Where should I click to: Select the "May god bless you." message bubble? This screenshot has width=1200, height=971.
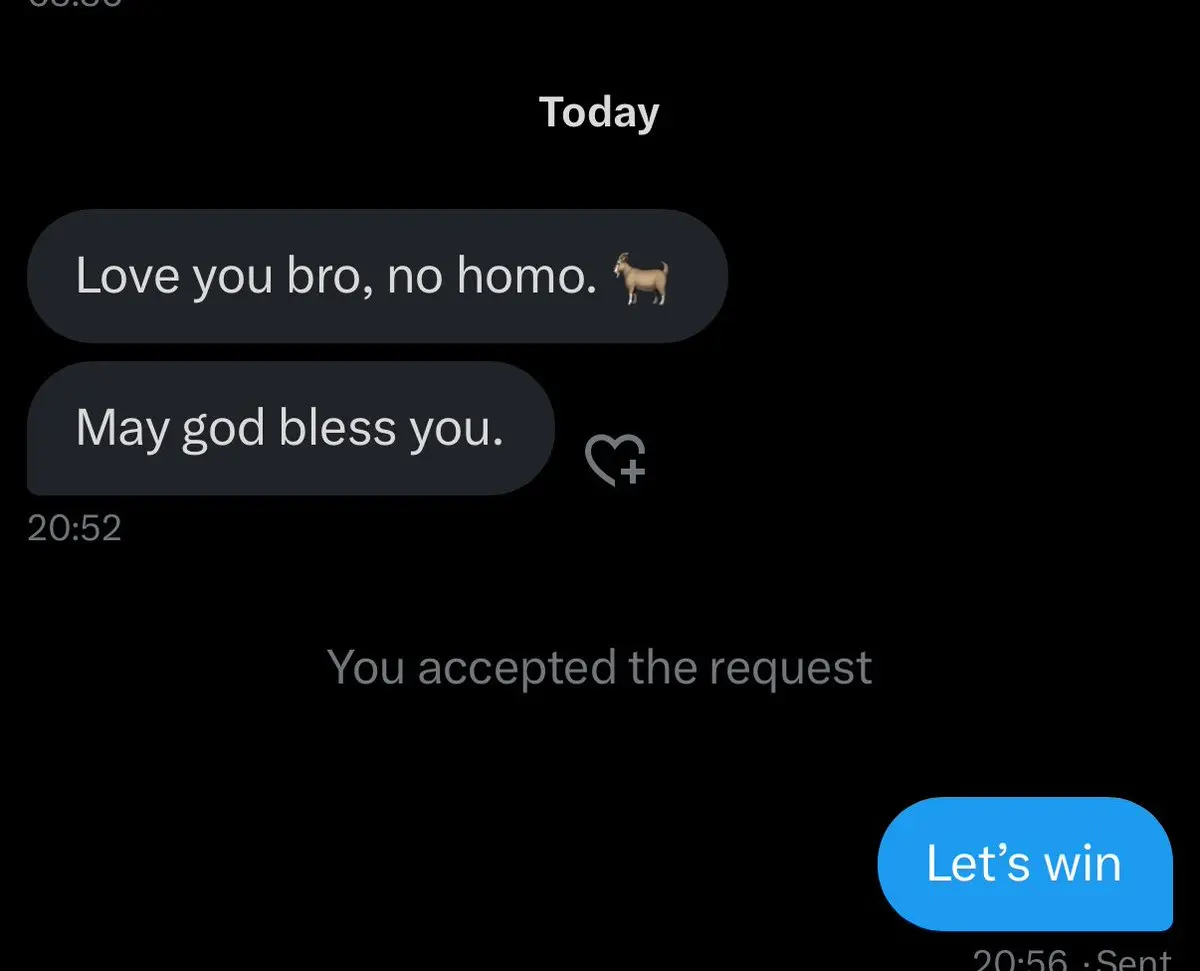[290, 428]
